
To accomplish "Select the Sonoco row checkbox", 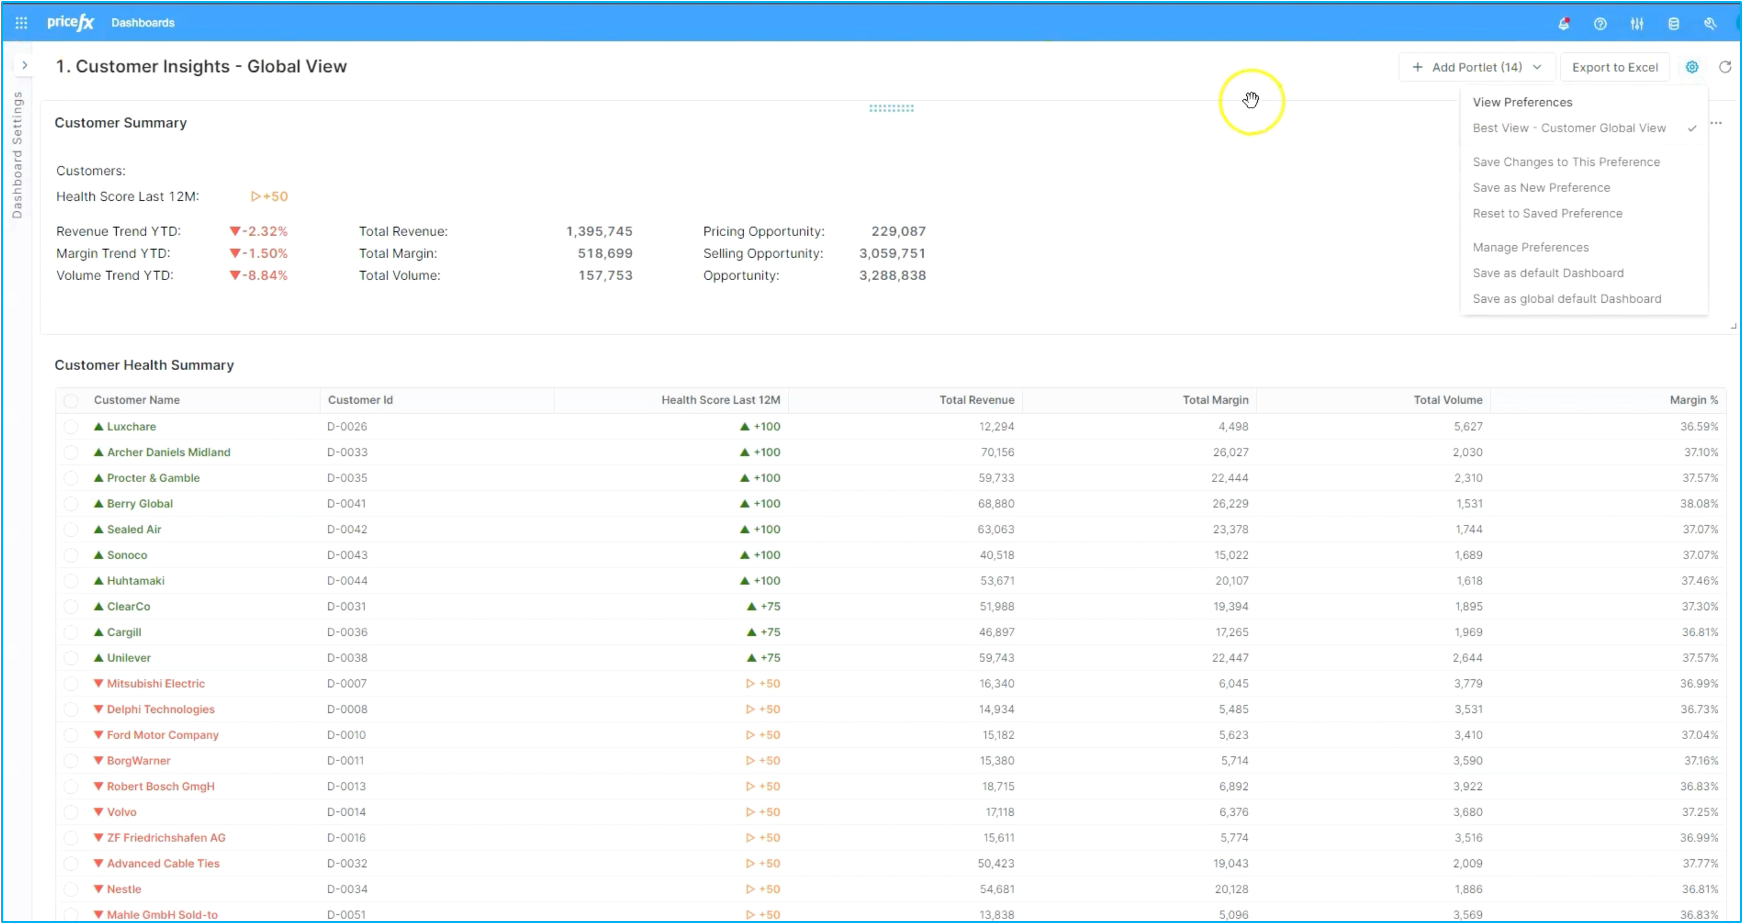I will click(x=71, y=556).
